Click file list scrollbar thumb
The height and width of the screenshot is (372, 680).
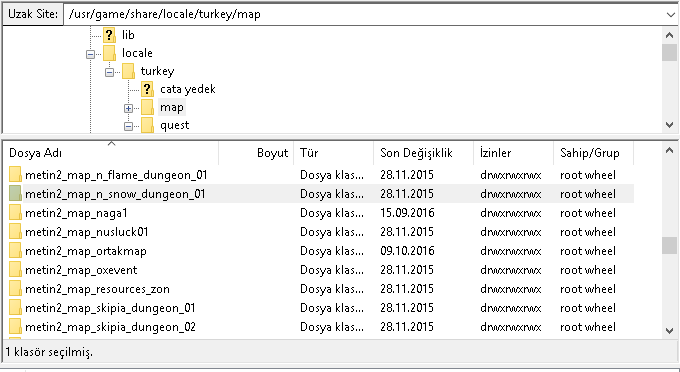(x=670, y=245)
